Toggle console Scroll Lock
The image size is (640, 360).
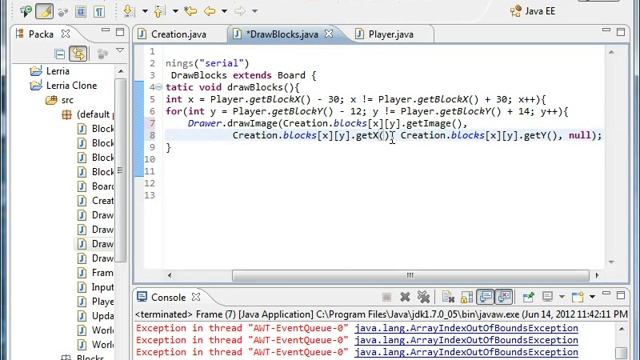pos(467,297)
